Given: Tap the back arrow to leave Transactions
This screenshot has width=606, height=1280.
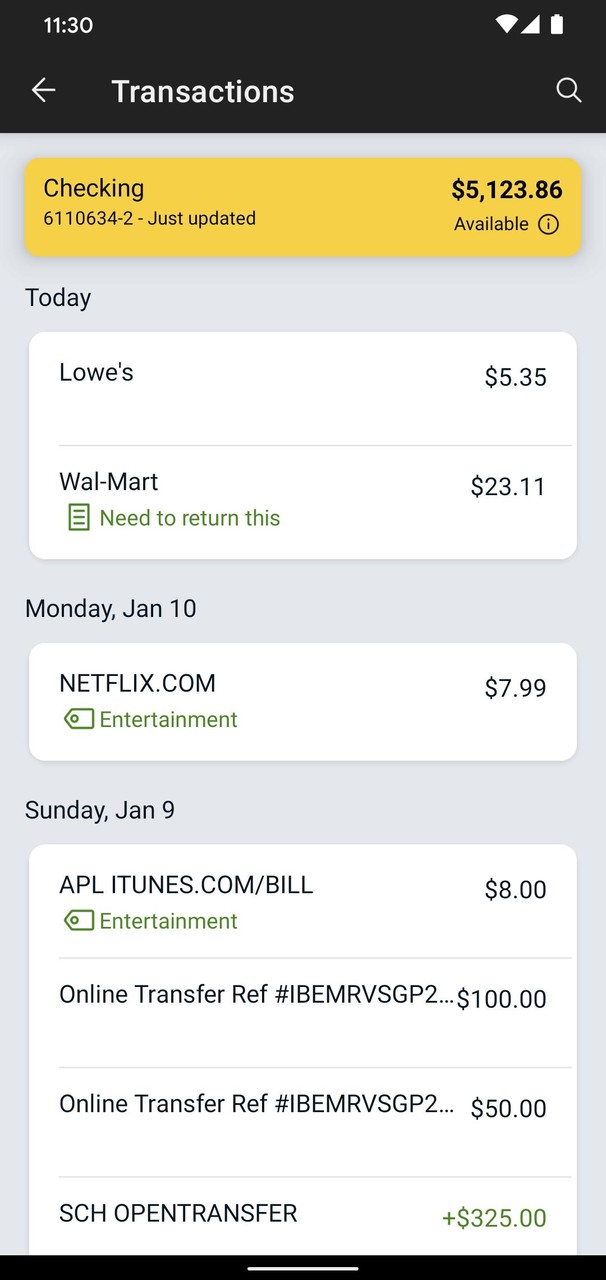Looking at the screenshot, I should click(x=43, y=90).
